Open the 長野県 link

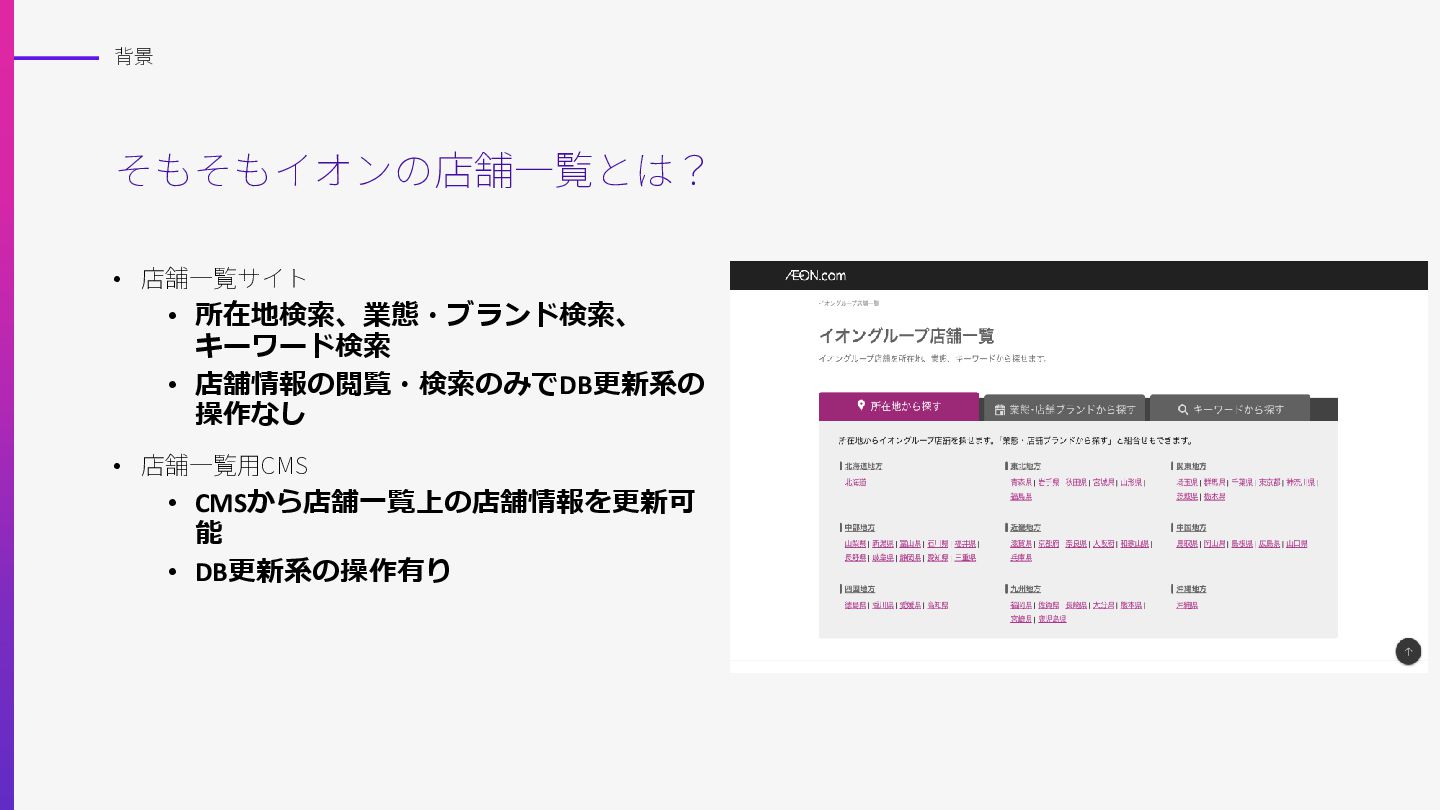tap(855, 558)
